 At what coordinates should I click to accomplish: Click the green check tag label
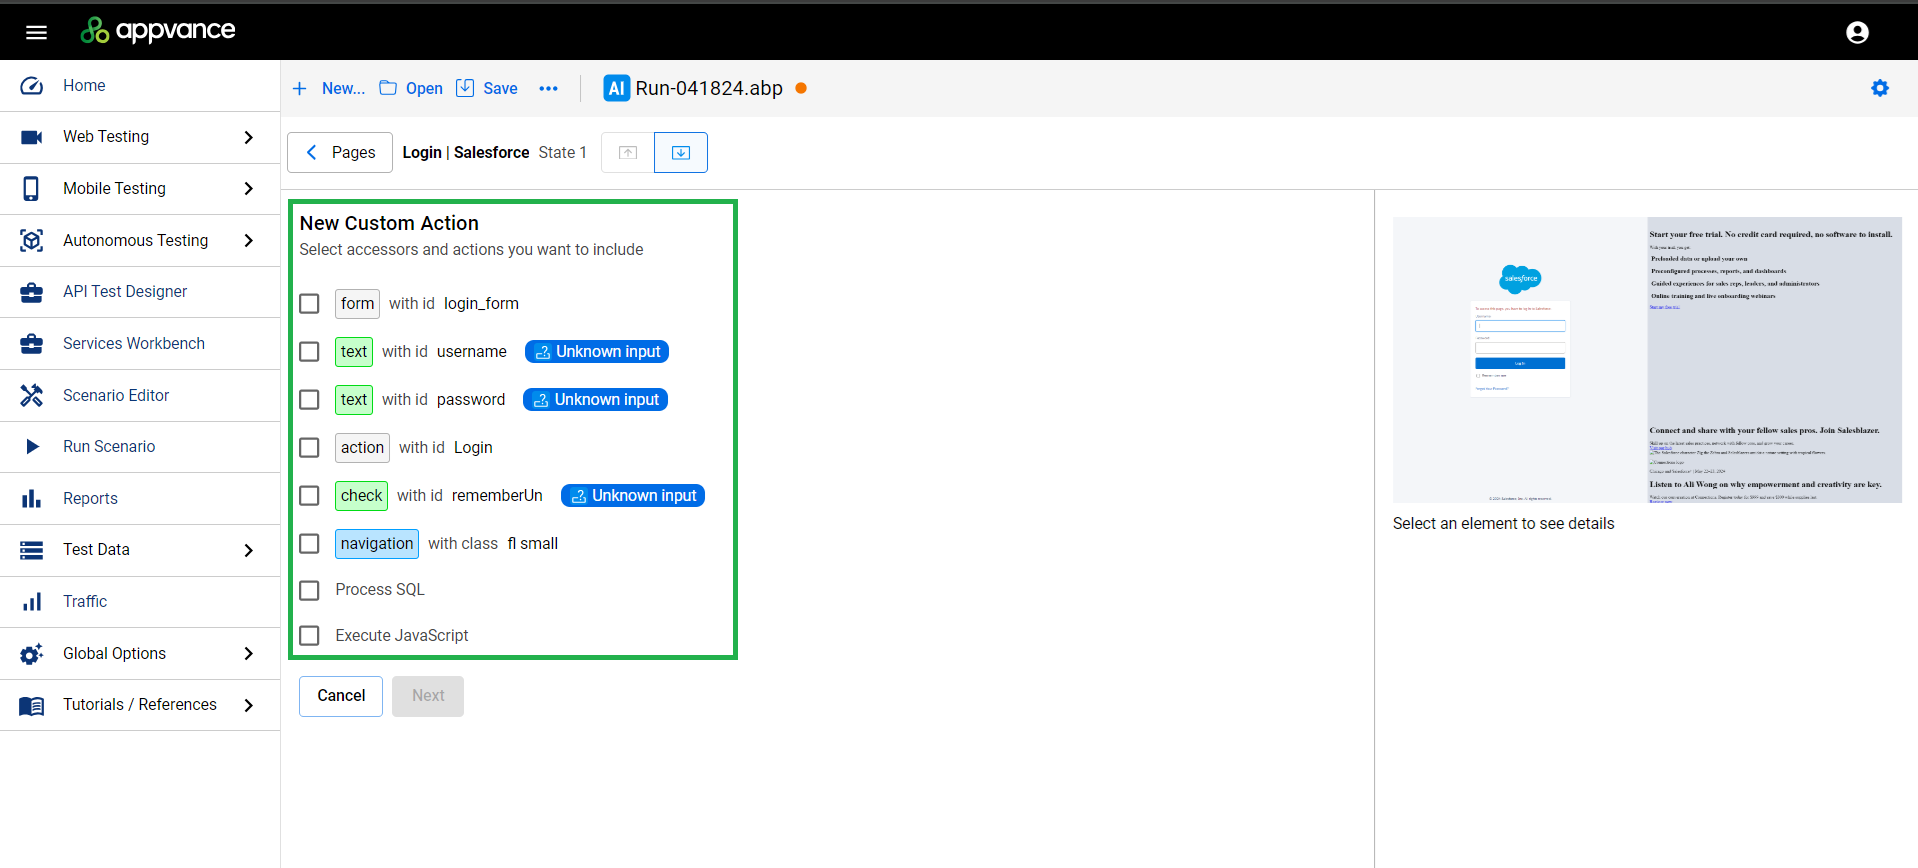click(361, 496)
